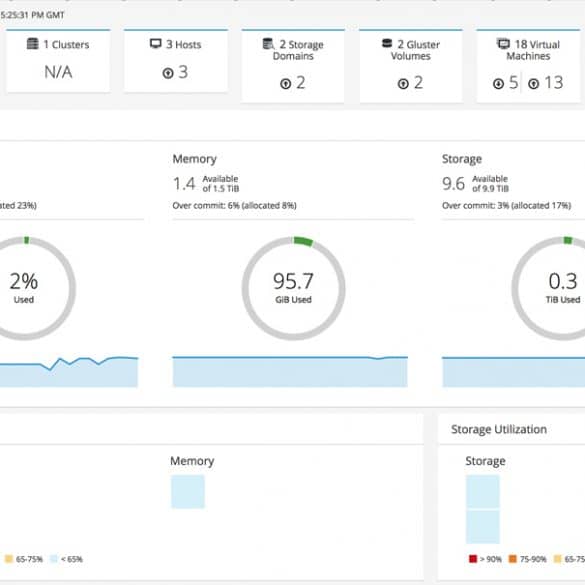Click the lower Storage utilization heatmap block
Image resolution: width=585 pixels, height=585 pixels.
click(x=482, y=527)
